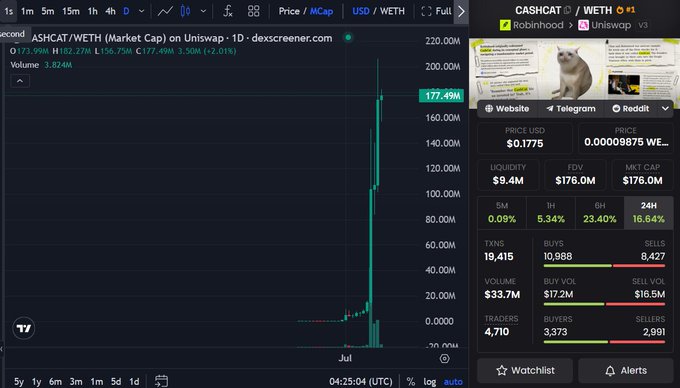Select the 1H change tab

click(x=551, y=213)
